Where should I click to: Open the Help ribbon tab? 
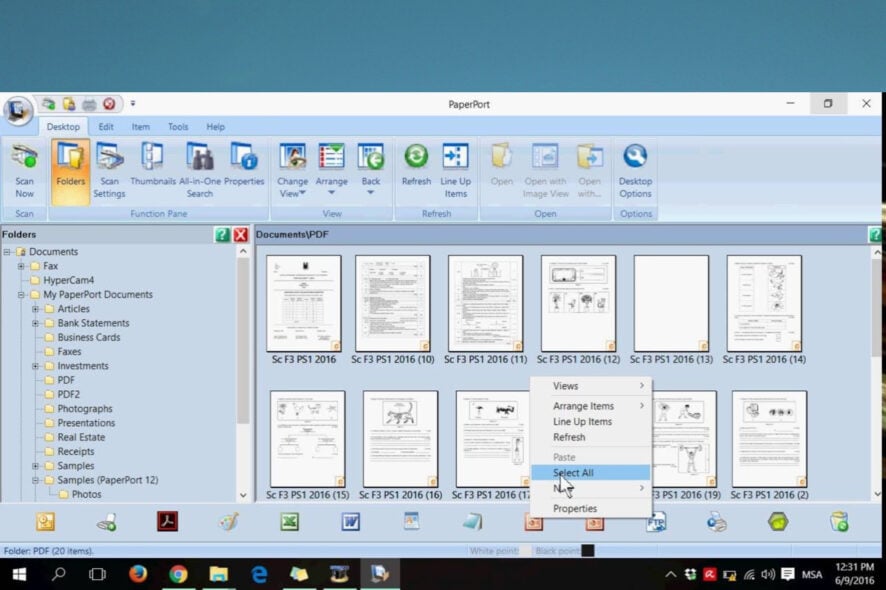click(215, 127)
